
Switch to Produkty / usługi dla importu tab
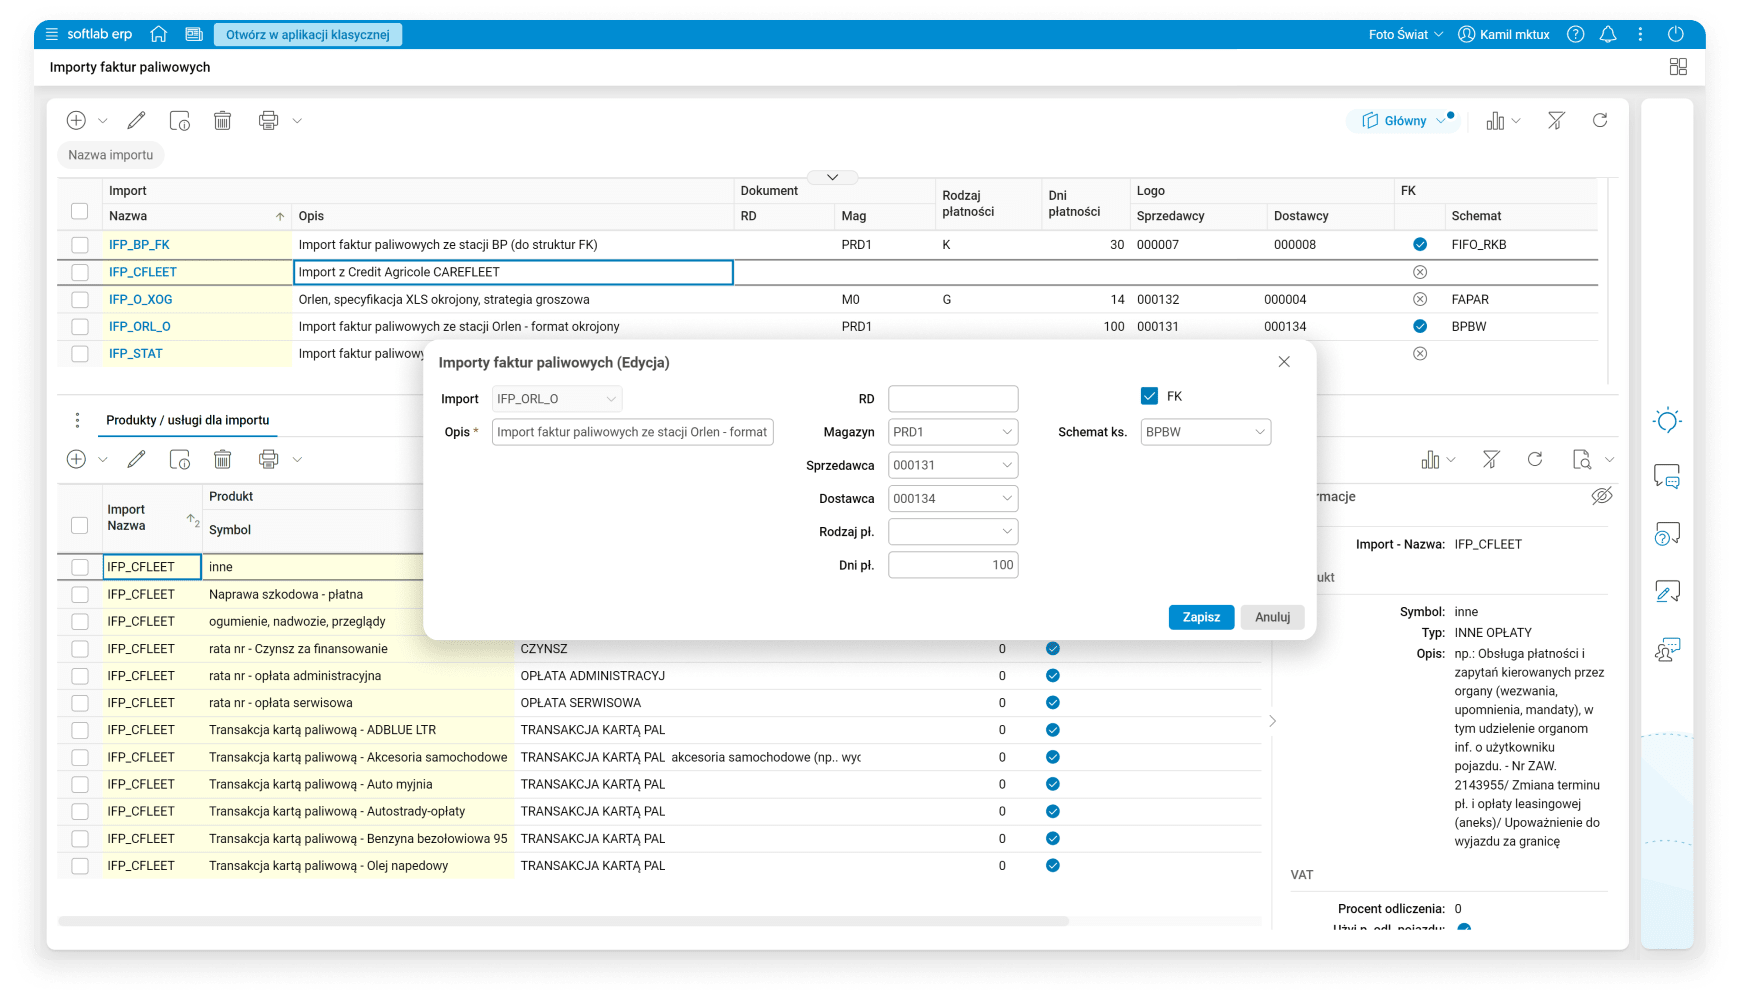tap(187, 420)
